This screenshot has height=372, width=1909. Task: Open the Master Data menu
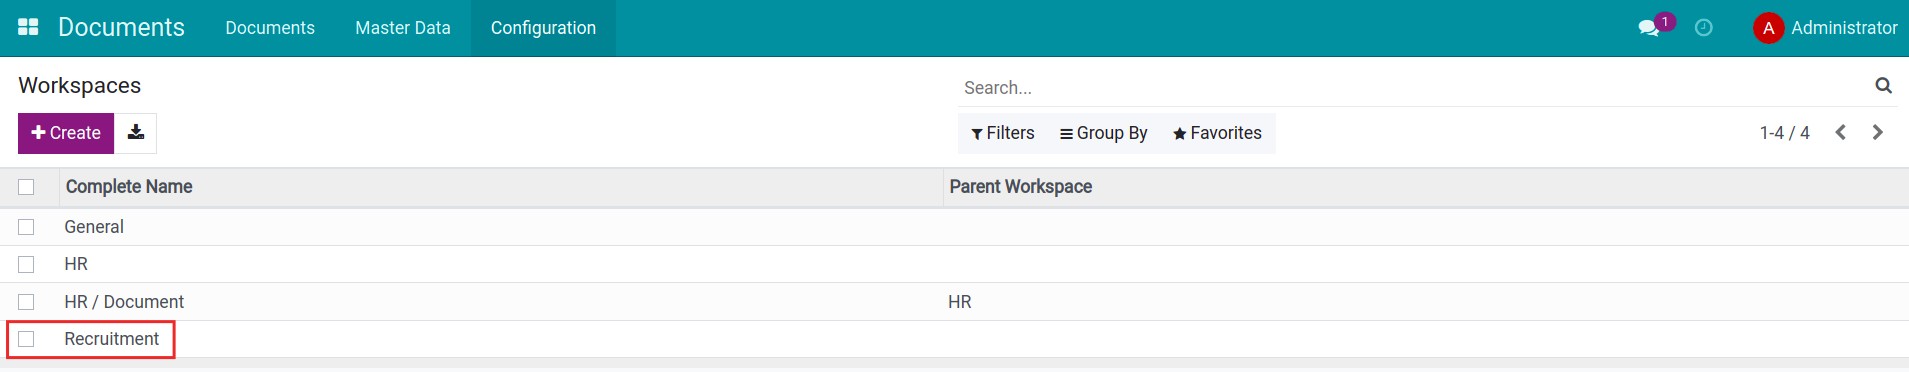403,28
